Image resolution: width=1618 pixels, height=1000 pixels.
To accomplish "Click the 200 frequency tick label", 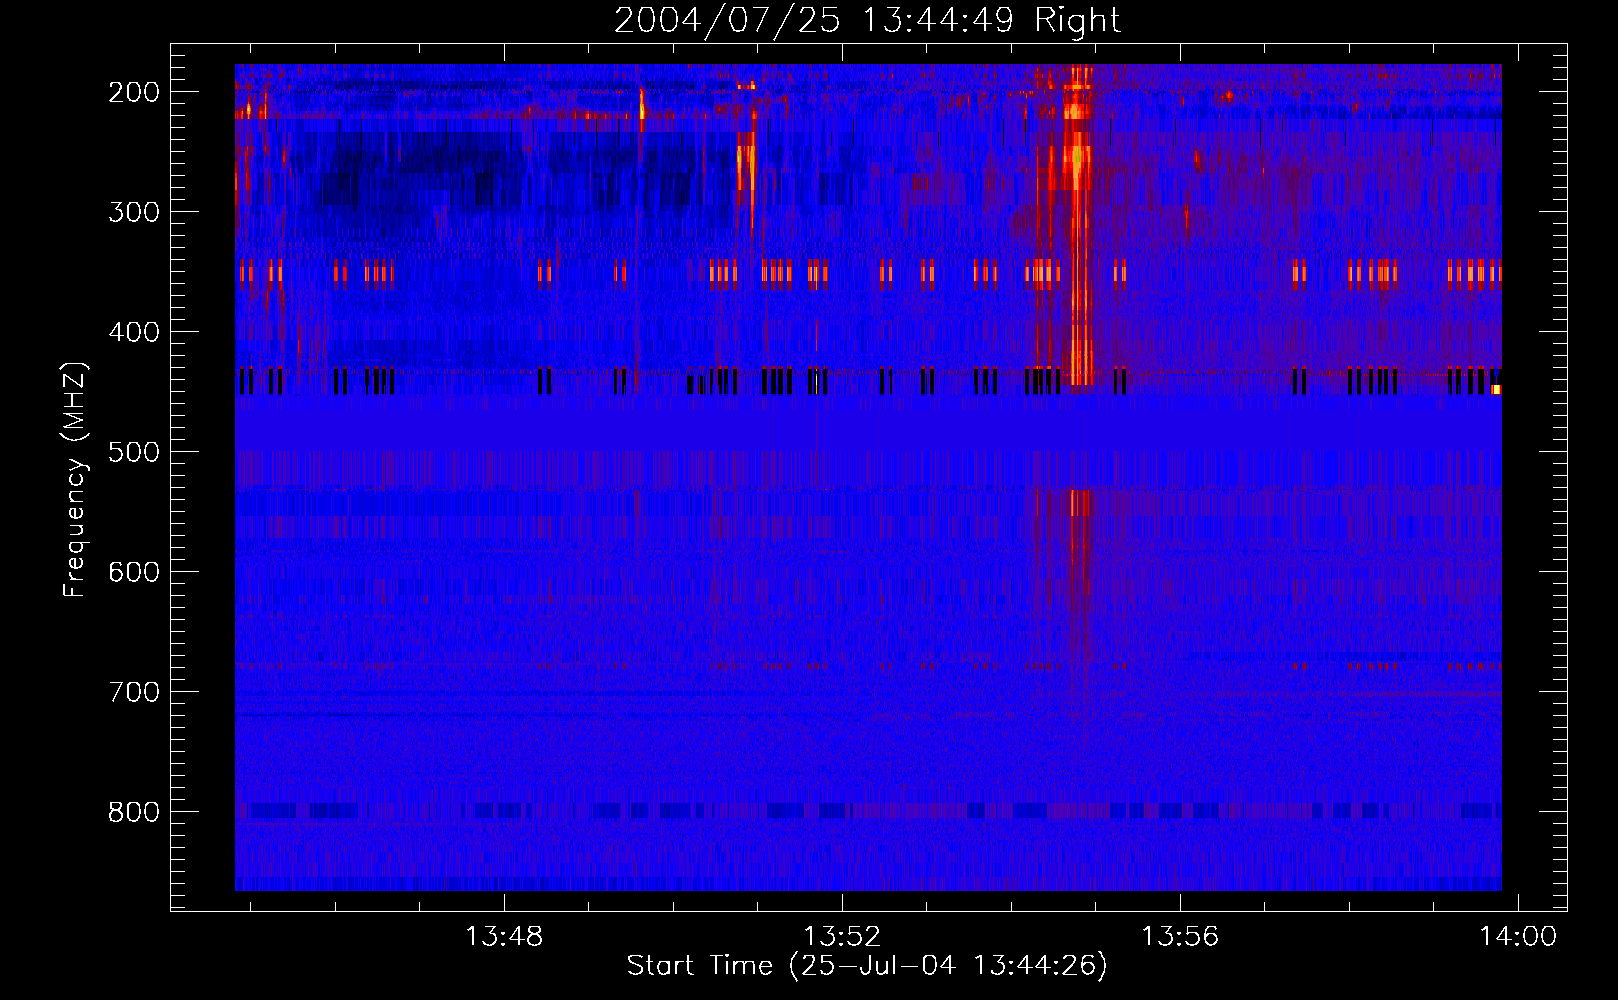I will [134, 92].
